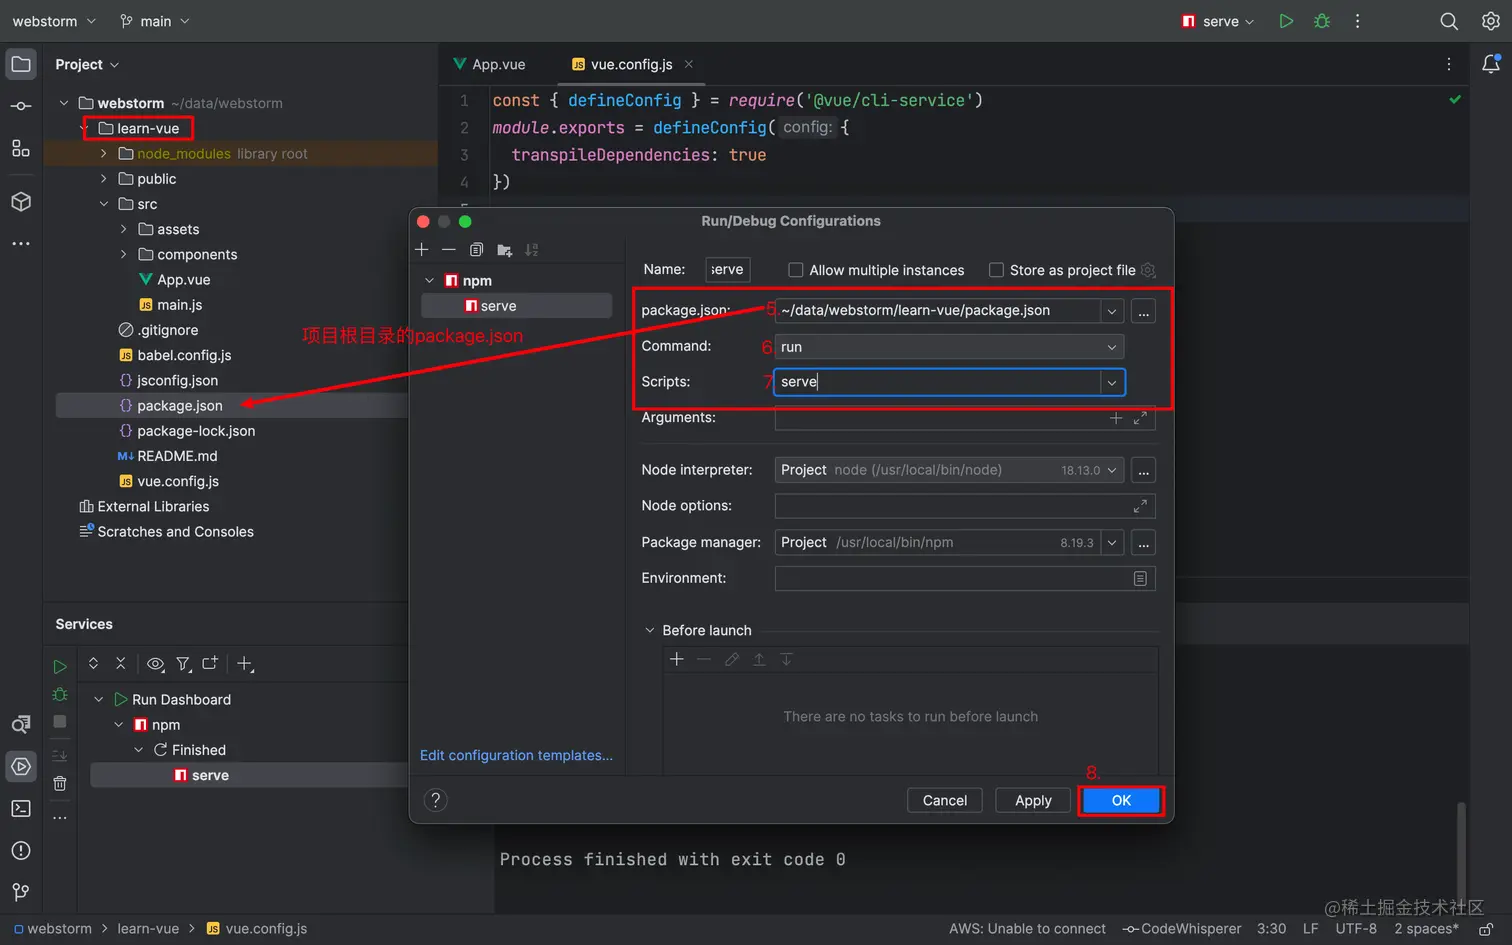Open IDE settings gear

(x=1490, y=21)
